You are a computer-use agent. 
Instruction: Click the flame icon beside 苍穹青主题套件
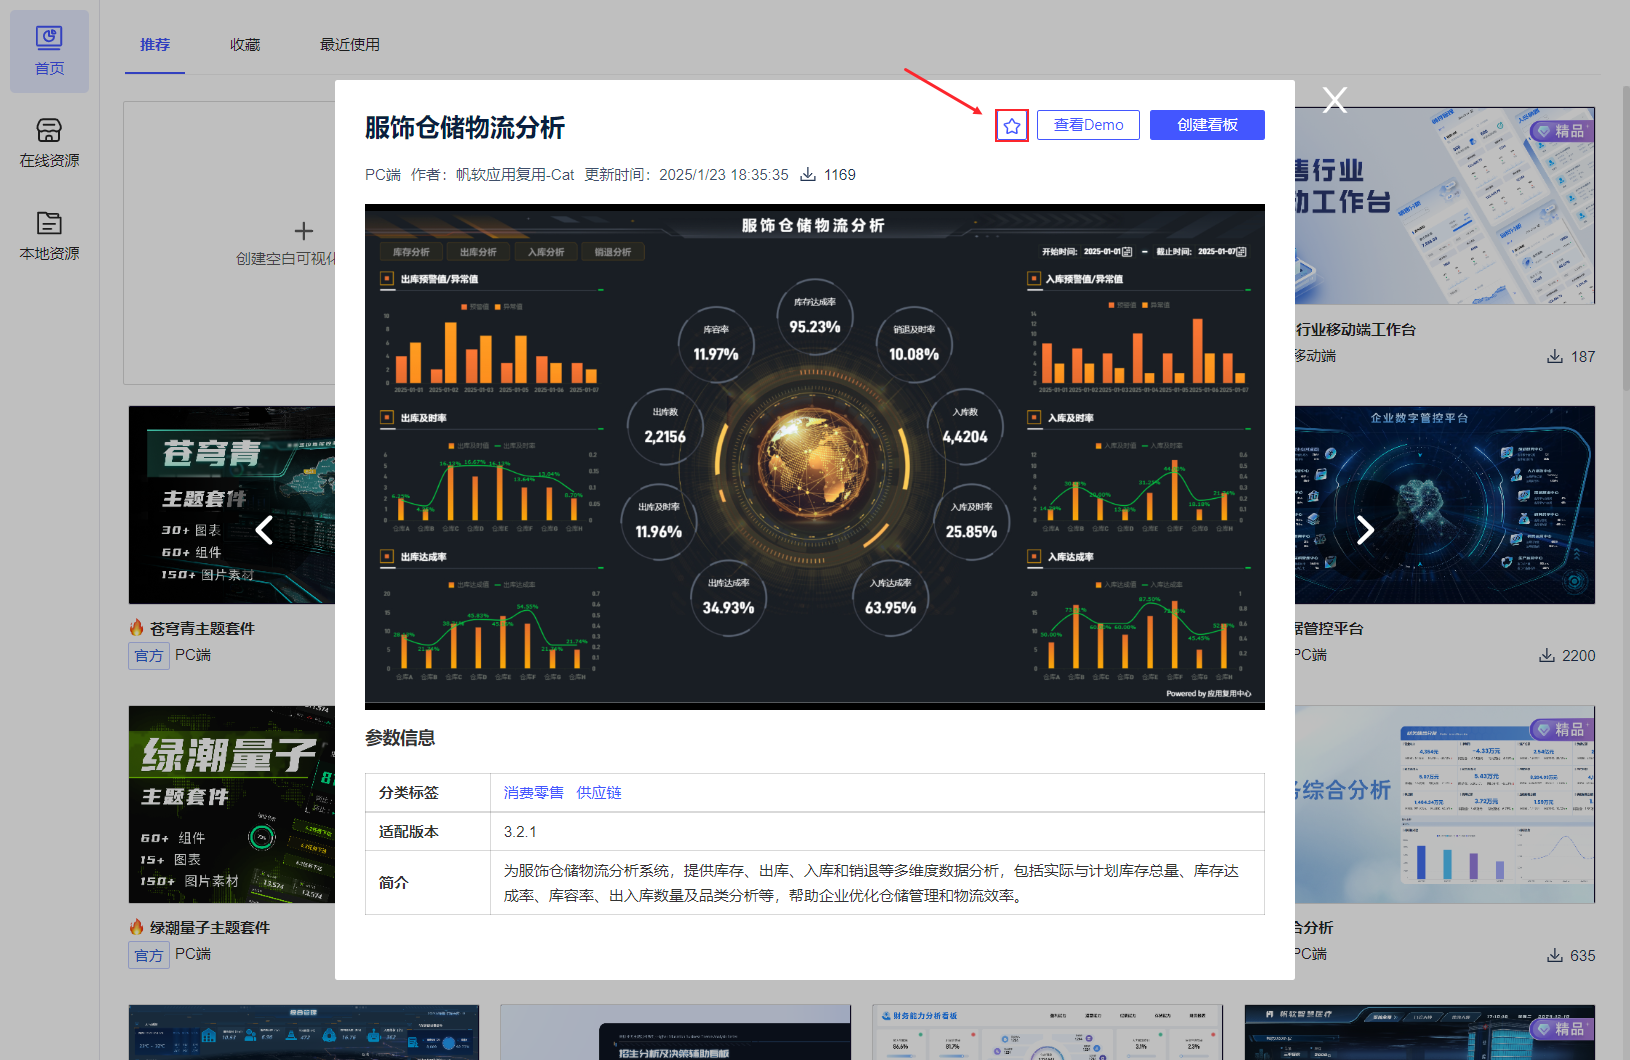(137, 628)
